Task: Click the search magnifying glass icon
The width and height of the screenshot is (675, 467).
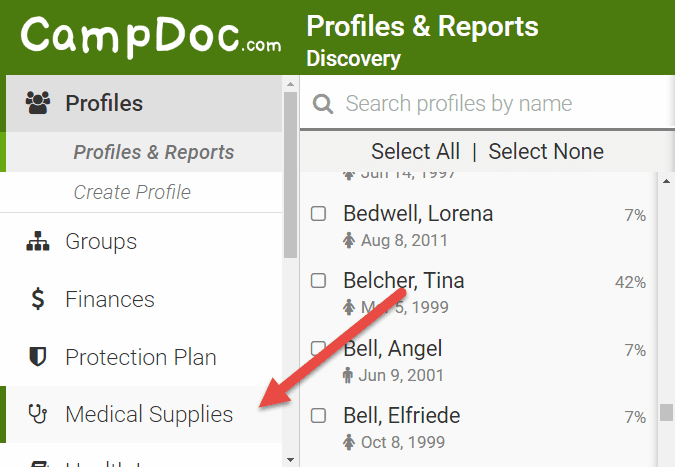Action: (x=323, y=104)
